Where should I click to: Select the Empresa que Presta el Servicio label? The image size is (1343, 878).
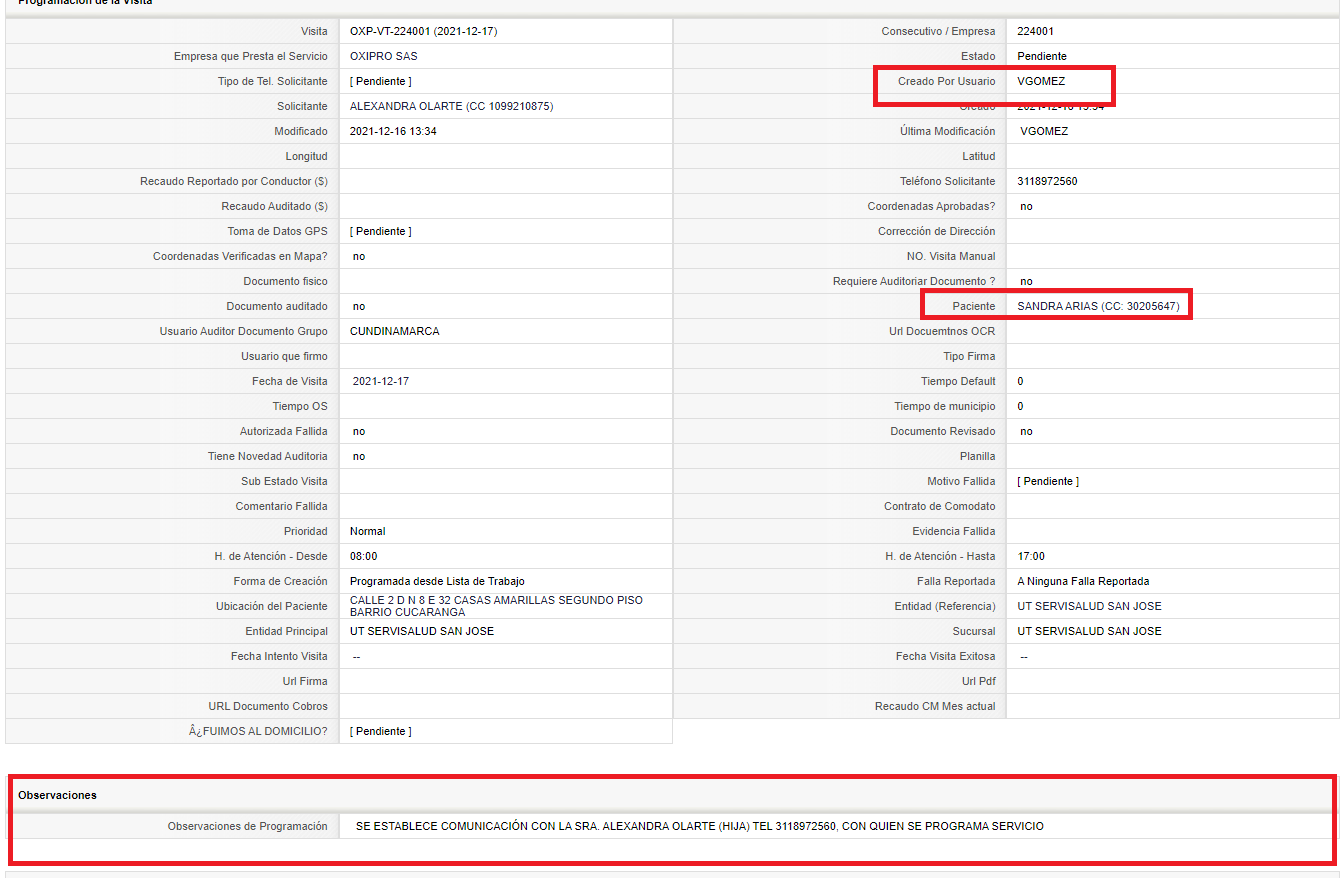click(x=251, y=56)
